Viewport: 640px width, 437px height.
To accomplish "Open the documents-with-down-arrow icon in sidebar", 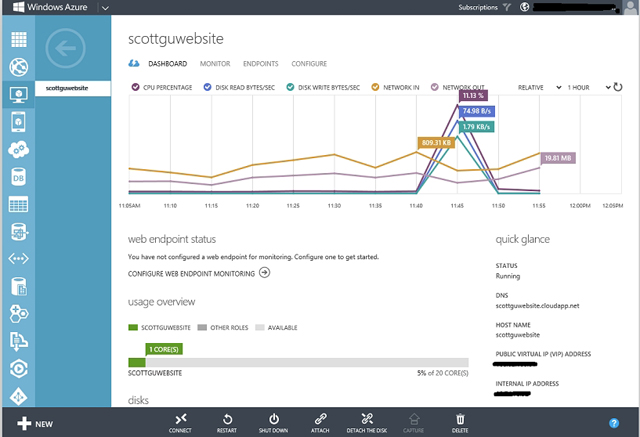I will (x=19, y=341).
